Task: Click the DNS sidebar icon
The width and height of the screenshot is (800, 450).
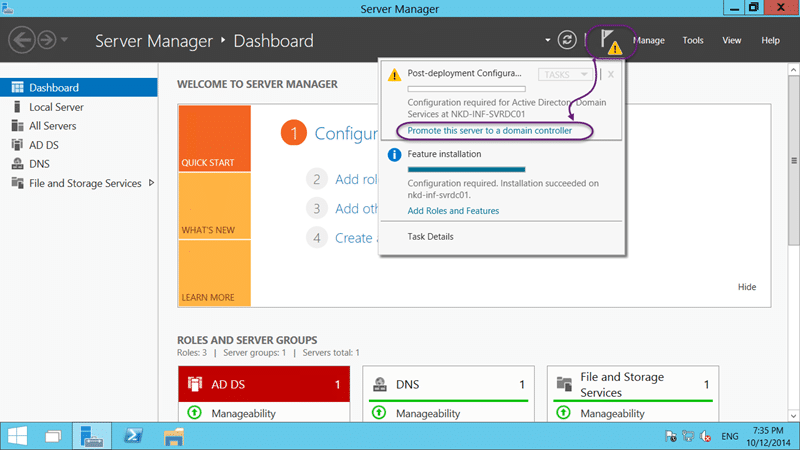Action: 17,164
